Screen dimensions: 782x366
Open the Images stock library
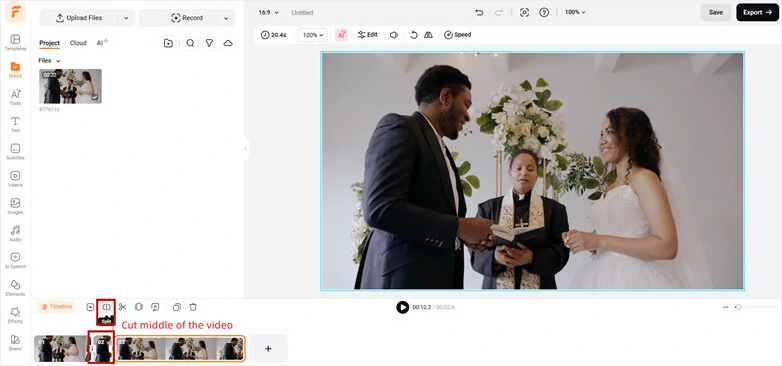pyautogui.click(x=15, y=206)
